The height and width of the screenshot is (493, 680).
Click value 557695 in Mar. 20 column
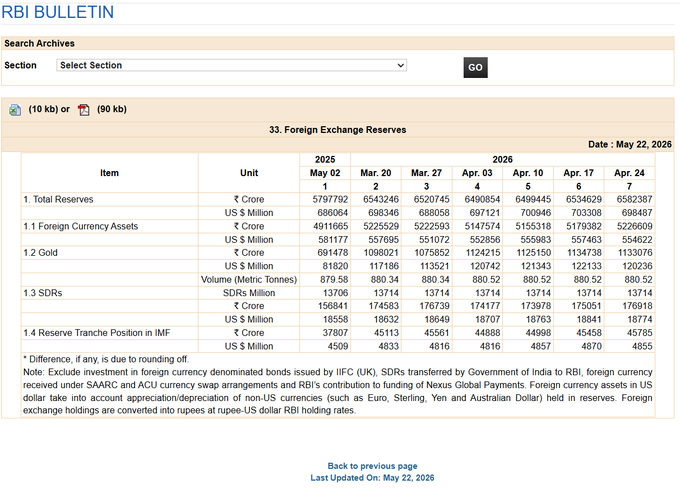click(x=383, y=240)
